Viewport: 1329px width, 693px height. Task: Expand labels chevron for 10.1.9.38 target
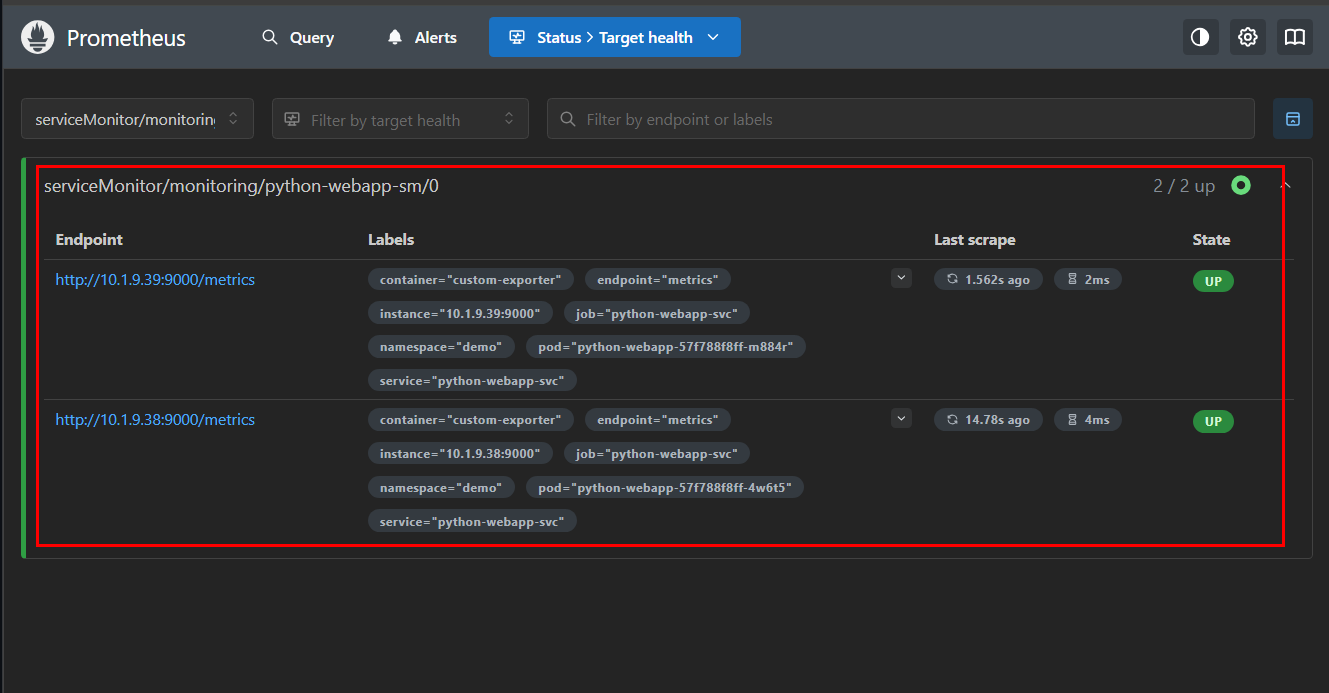pos(901,418)
